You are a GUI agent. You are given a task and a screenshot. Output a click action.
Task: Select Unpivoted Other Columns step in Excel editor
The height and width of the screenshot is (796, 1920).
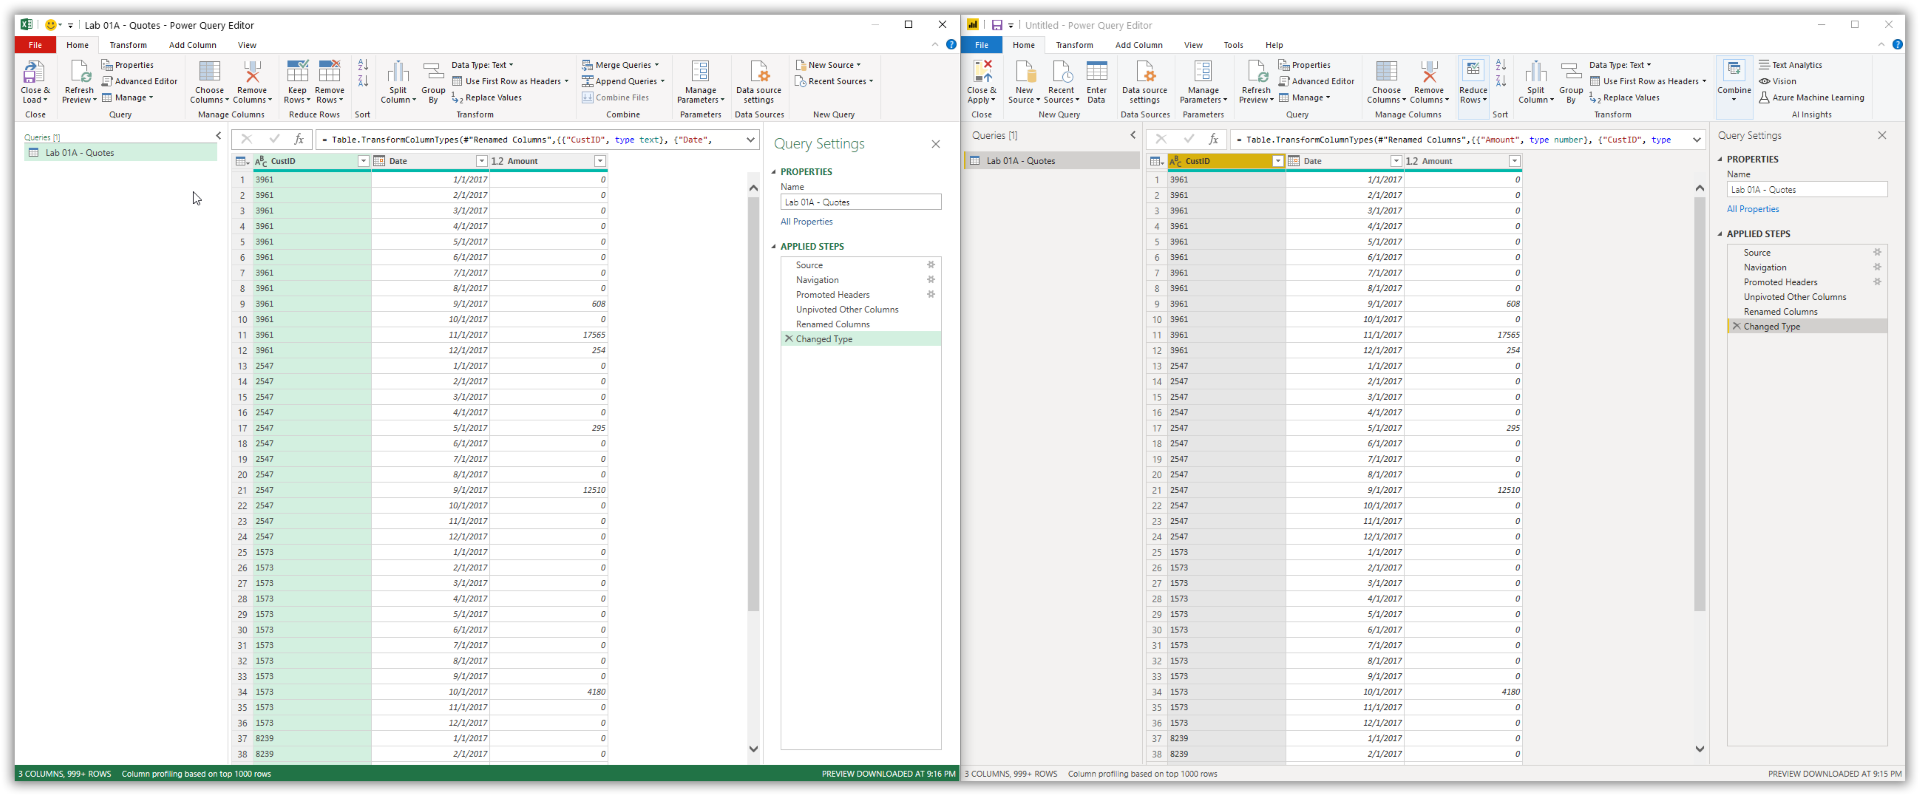(861, 310)
